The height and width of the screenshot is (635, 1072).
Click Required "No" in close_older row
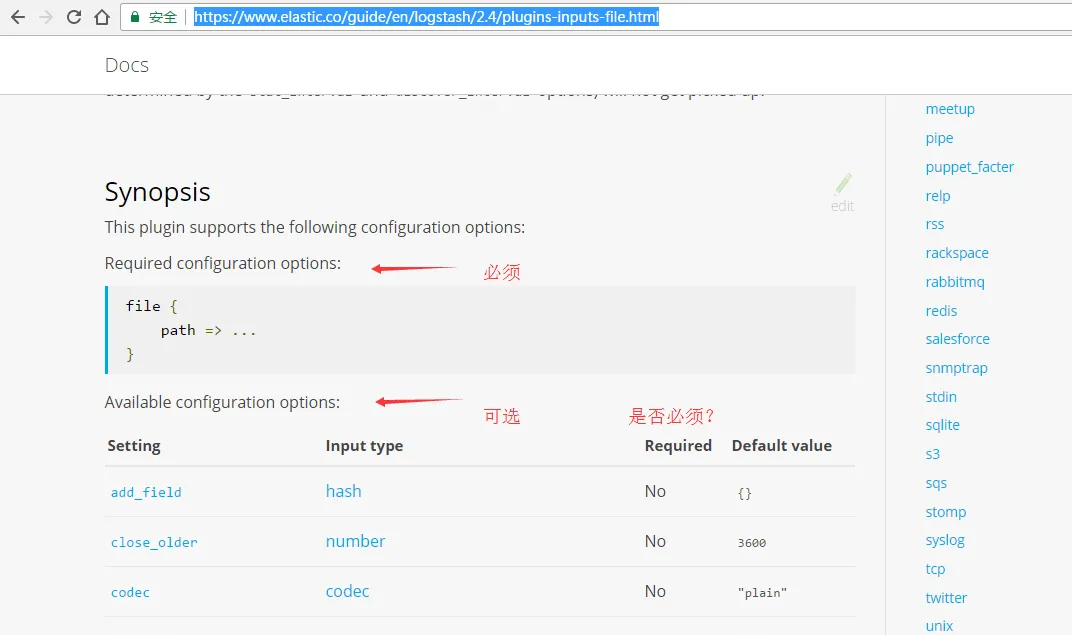[x=655, y=541]
